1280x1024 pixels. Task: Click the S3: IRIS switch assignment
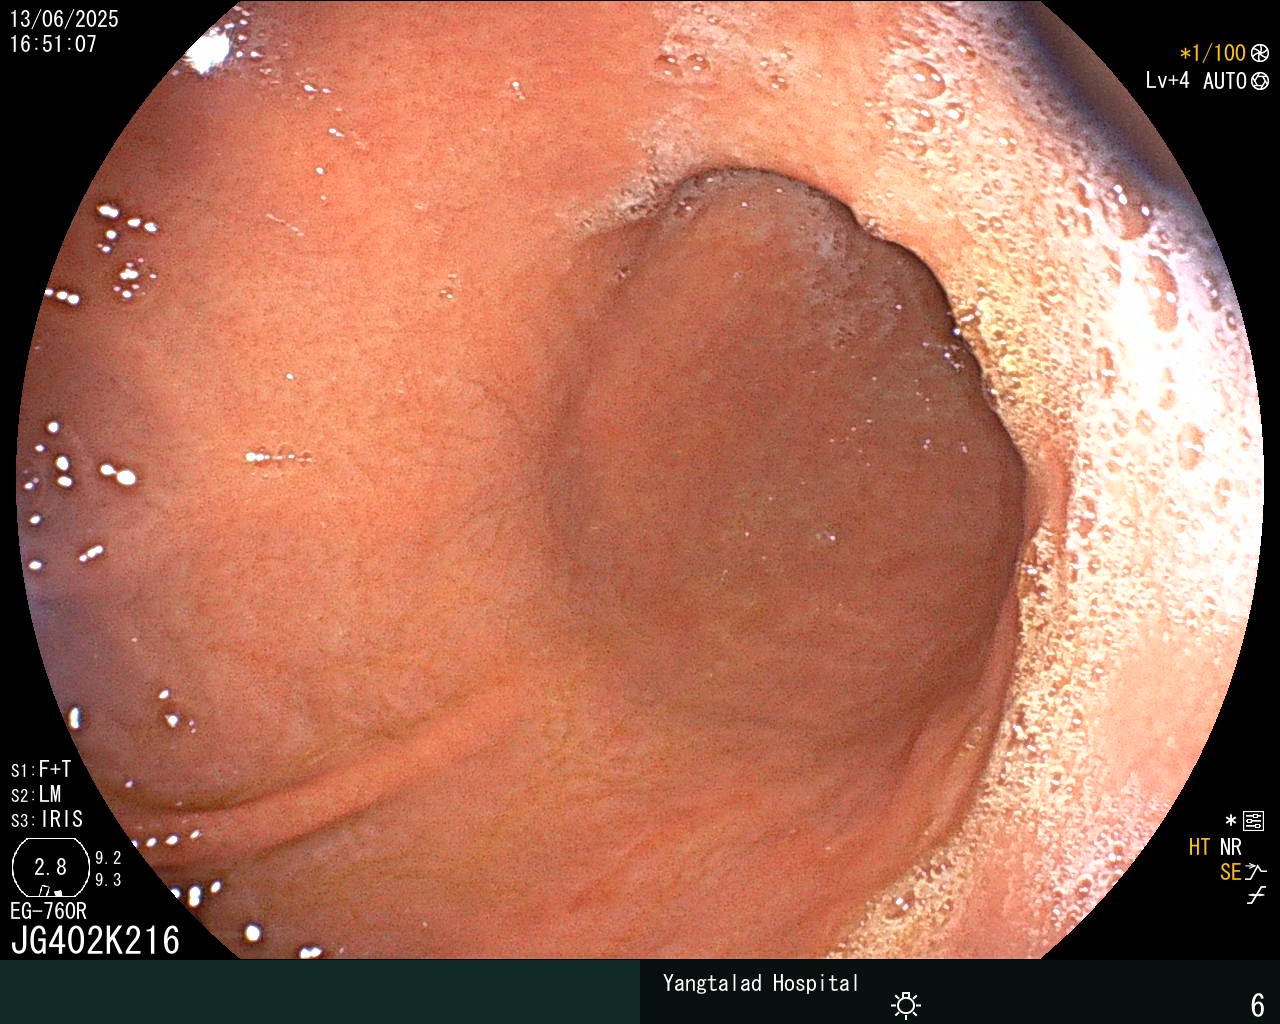[x=47, y=820]
